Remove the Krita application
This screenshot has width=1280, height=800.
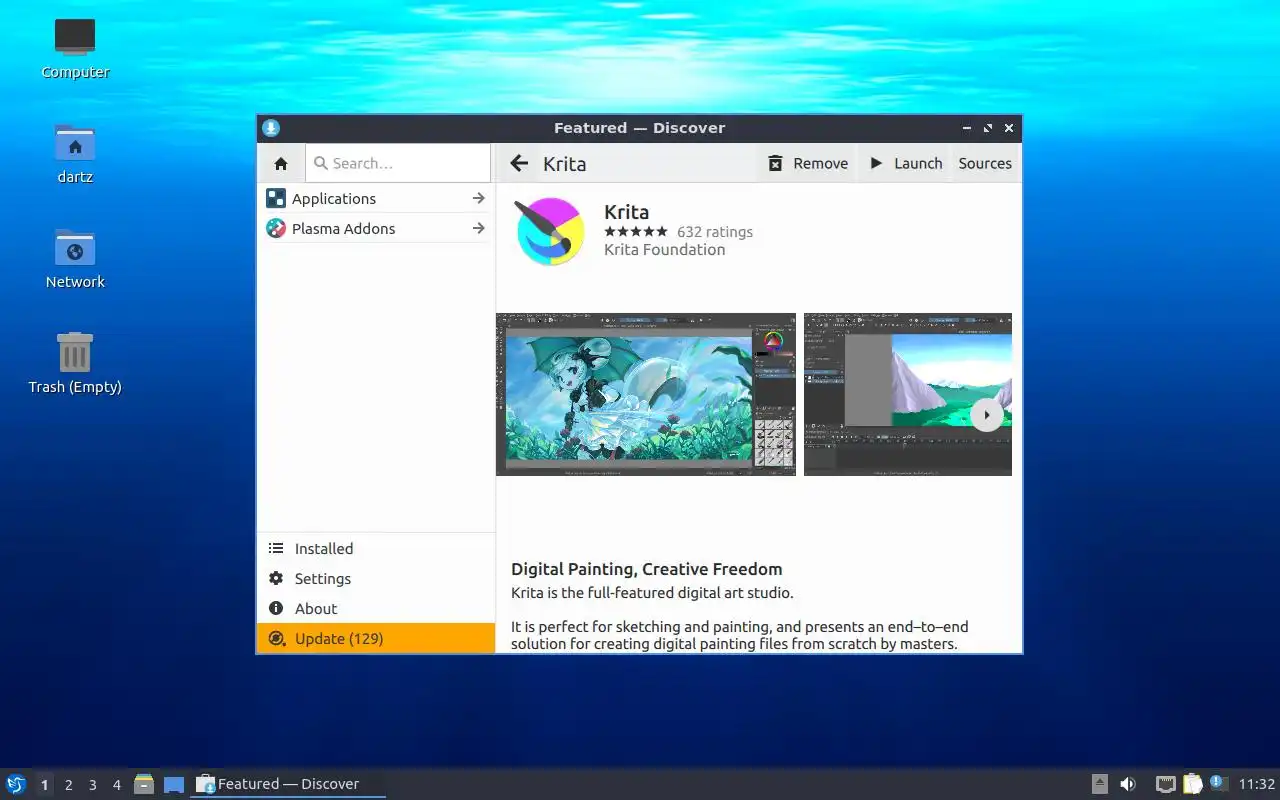(x=807, y=163)
